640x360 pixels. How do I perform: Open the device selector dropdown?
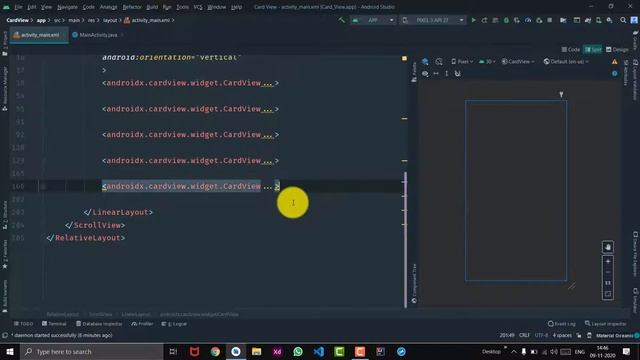(x=433, y=20)
